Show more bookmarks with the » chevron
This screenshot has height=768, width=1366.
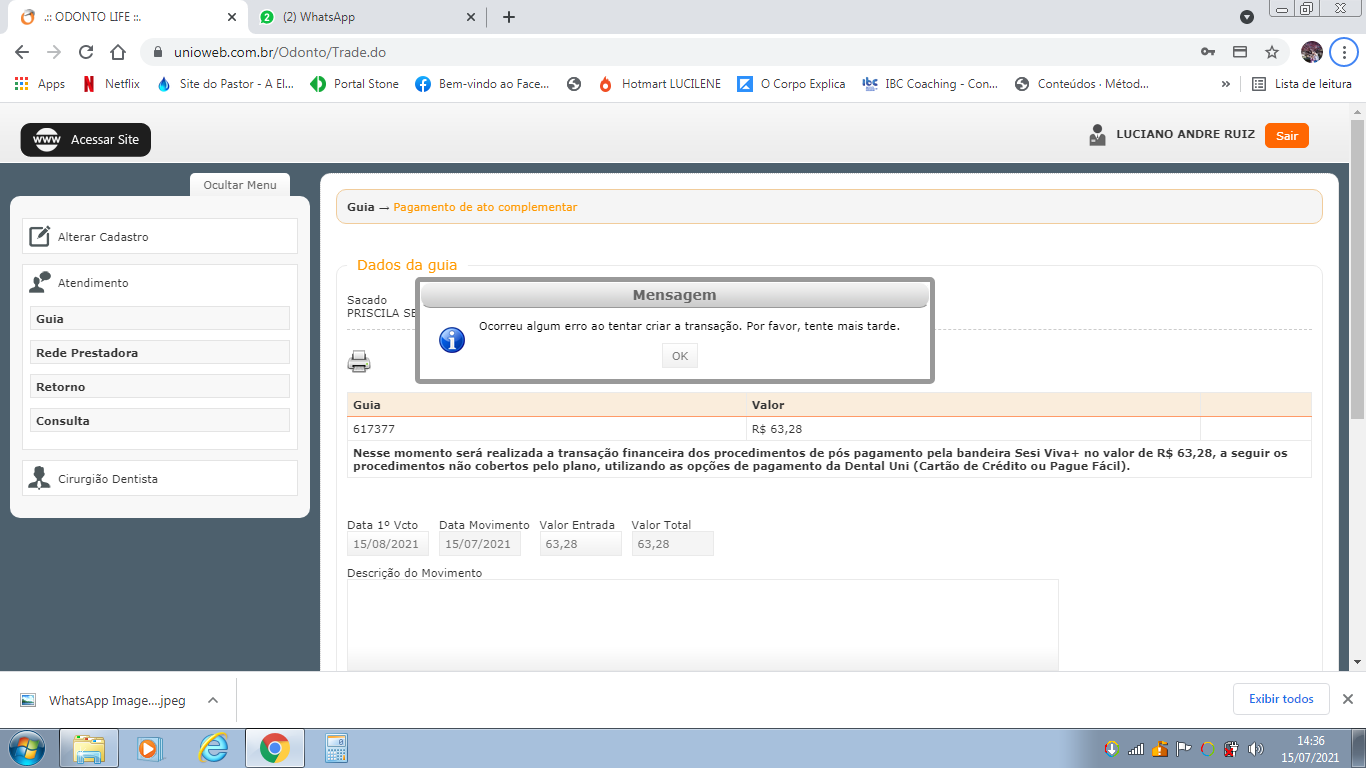point(1226,84)
